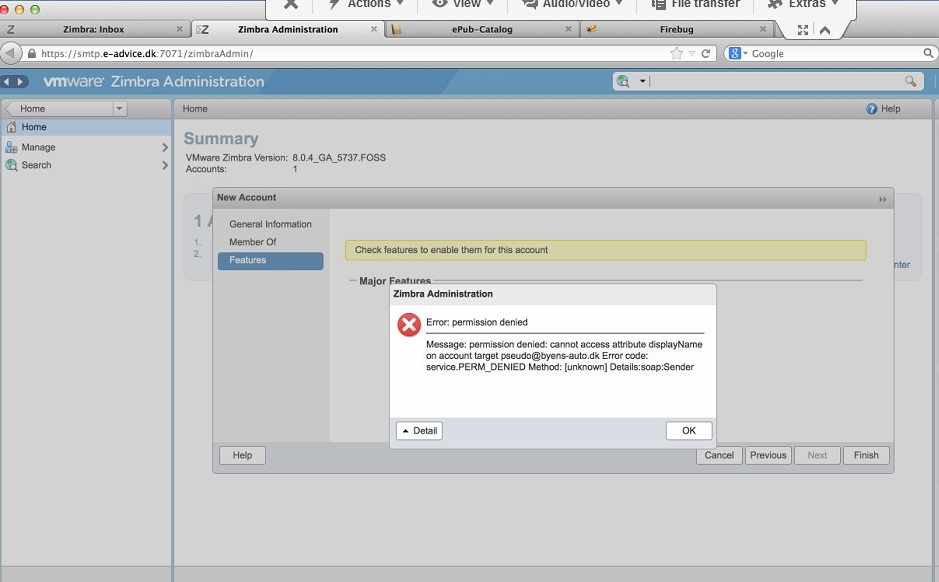This screenshot has width=939, height=582.
Task: Click the "Check features to enable them" notice
Action: (605, 250)
